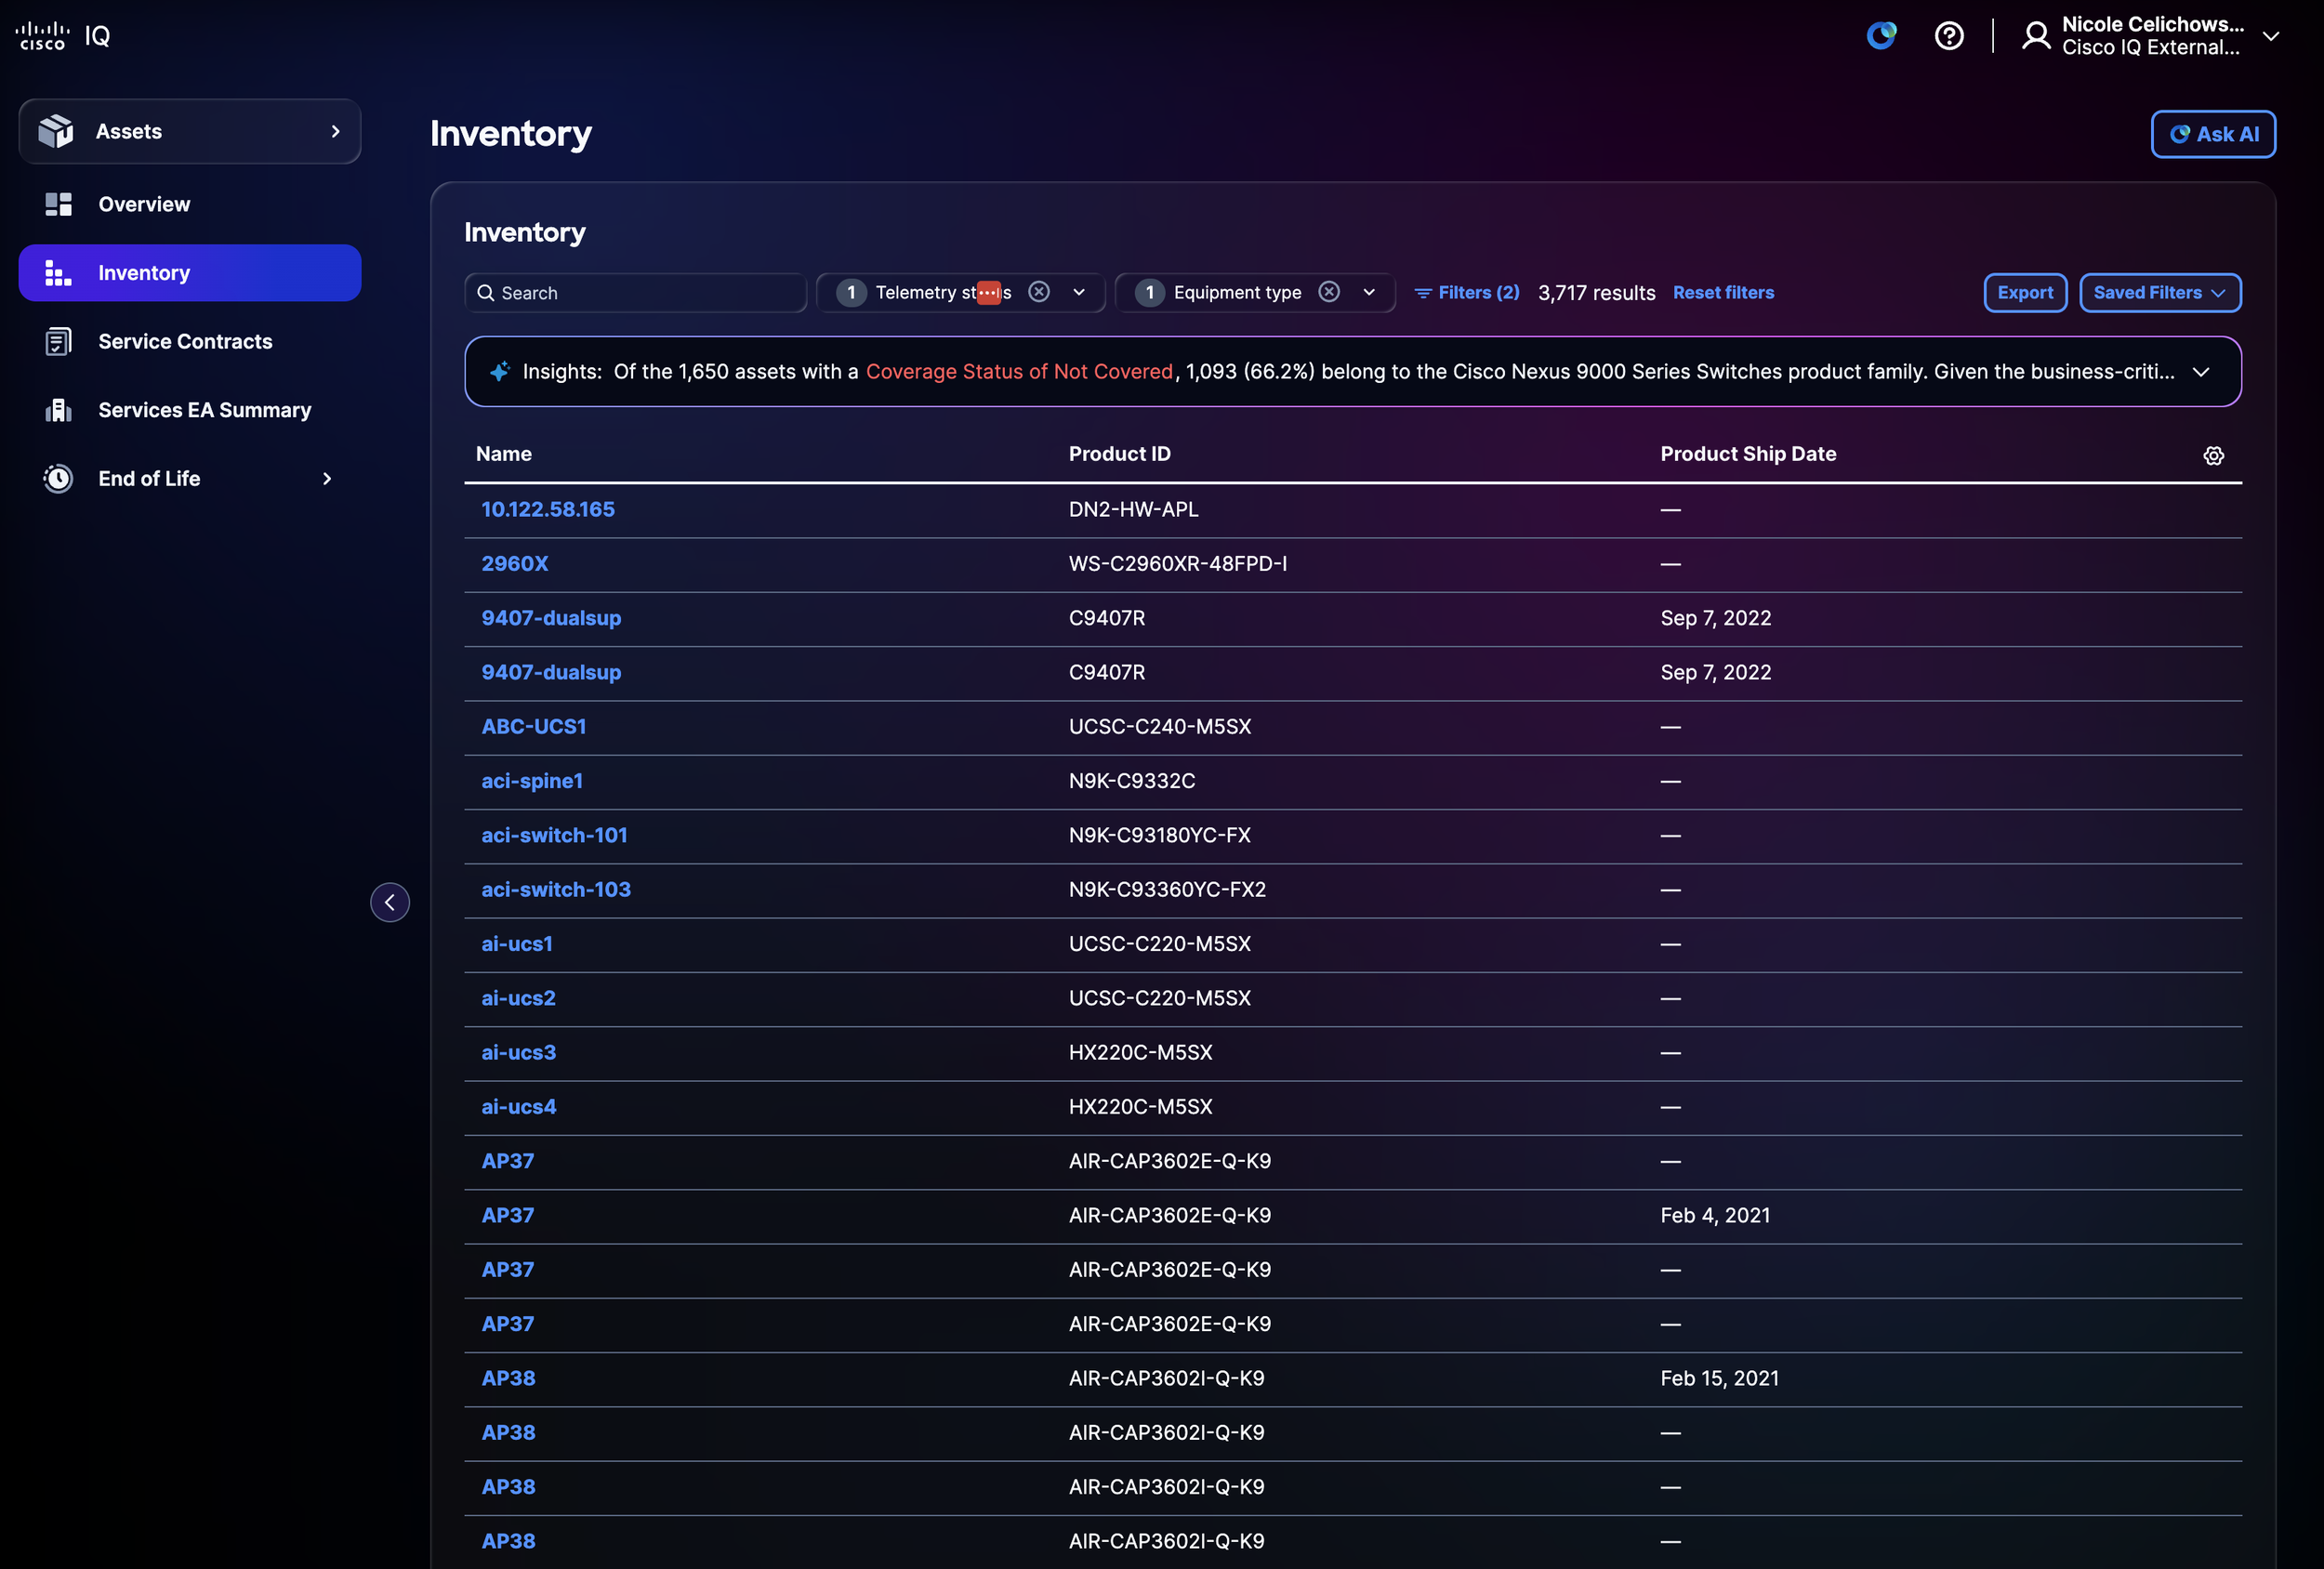Open the aci-switch-103 asset link
This screenshot has height=1569, width=2324.
556,889
